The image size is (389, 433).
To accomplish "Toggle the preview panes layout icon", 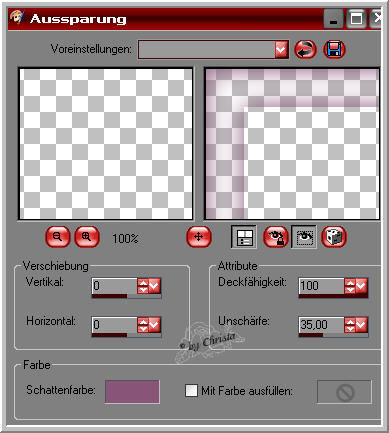I will pos(244,237).
